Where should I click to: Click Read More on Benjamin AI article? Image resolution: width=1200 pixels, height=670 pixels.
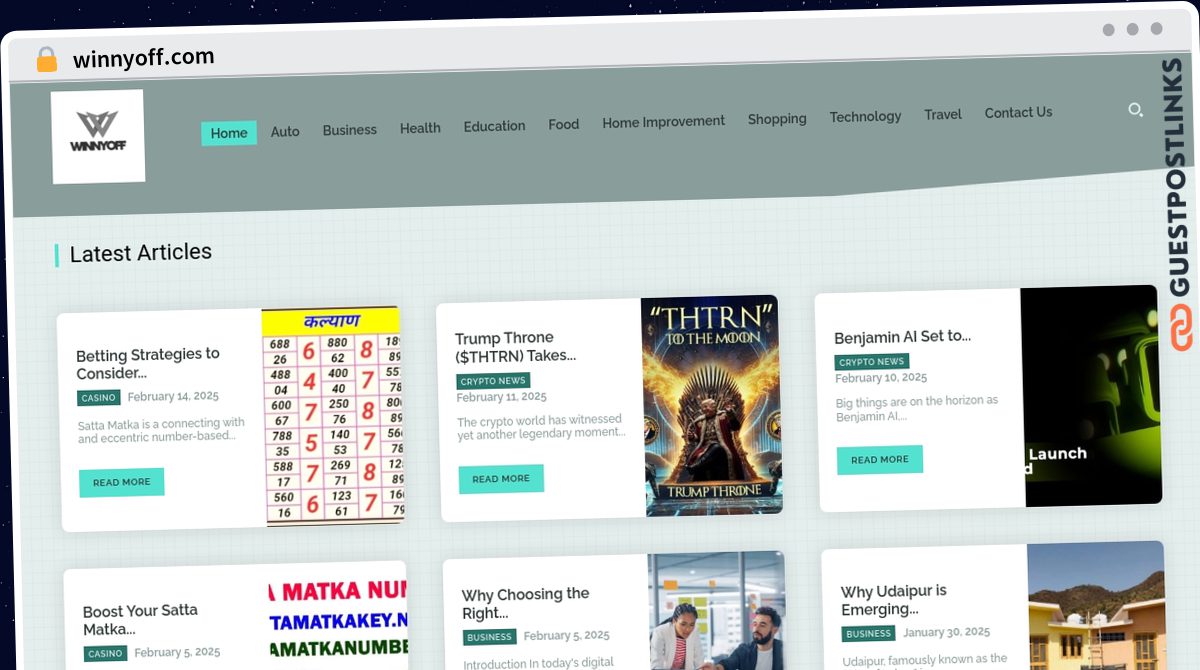coord(880,460)
